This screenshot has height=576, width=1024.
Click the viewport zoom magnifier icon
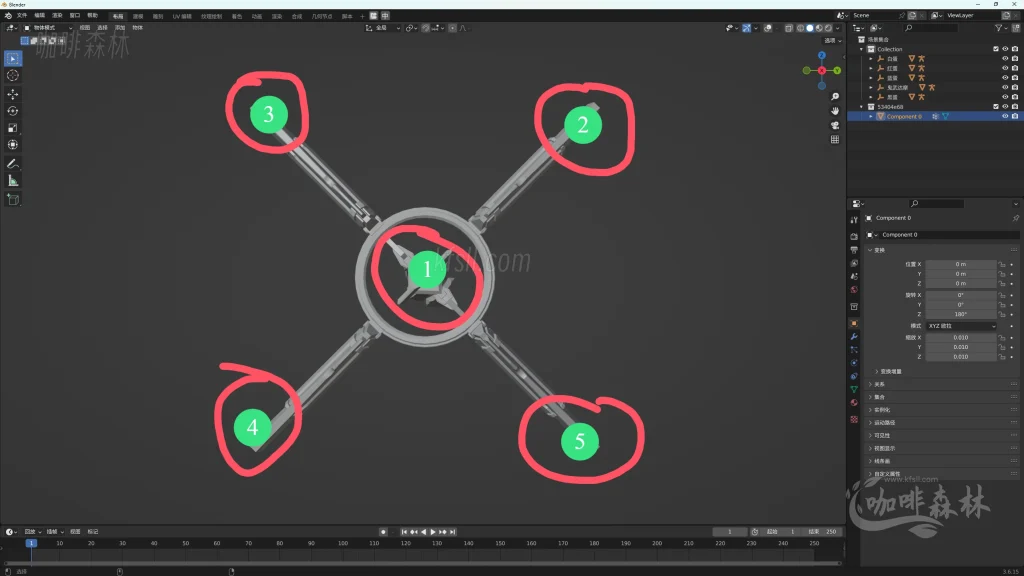[x=835, y=96]
